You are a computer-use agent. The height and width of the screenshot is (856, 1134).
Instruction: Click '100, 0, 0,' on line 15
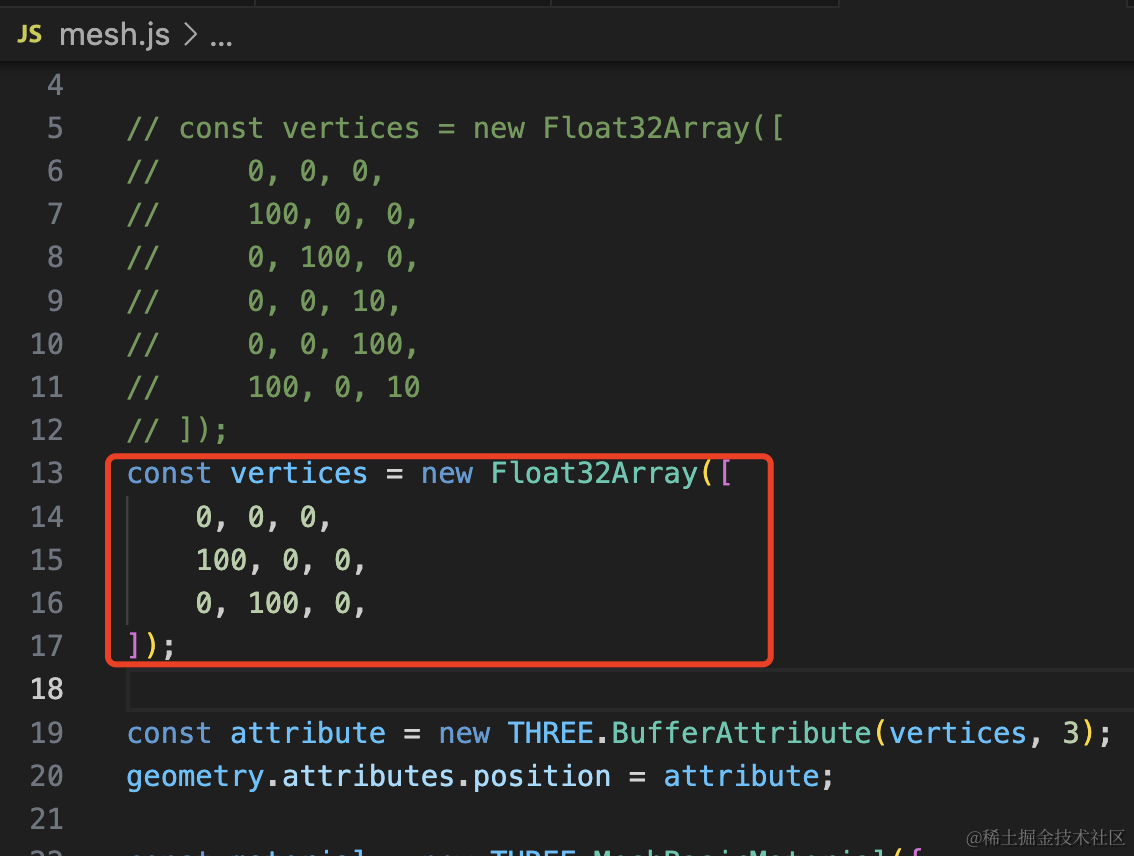click(281, 560)
